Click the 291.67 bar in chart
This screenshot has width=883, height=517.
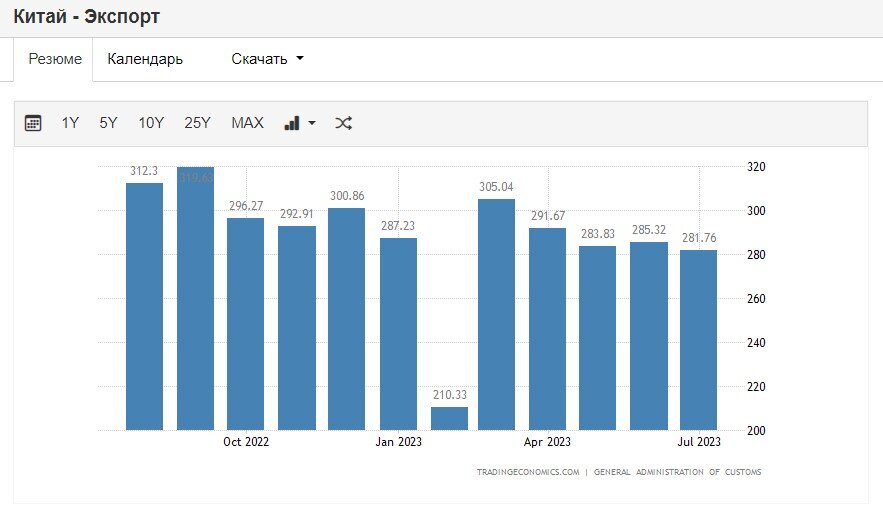point(547,329)
